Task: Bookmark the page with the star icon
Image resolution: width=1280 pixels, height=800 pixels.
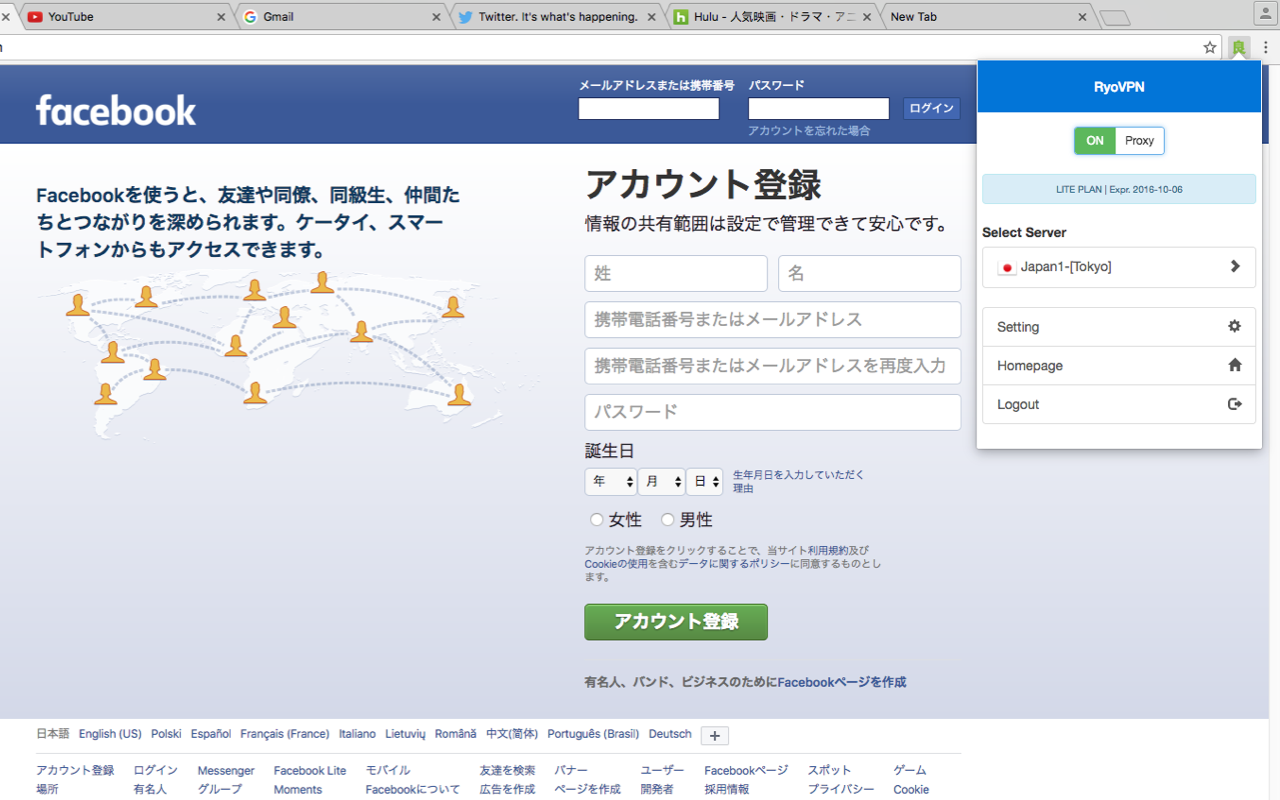Action: click(x=1211, y=47)
